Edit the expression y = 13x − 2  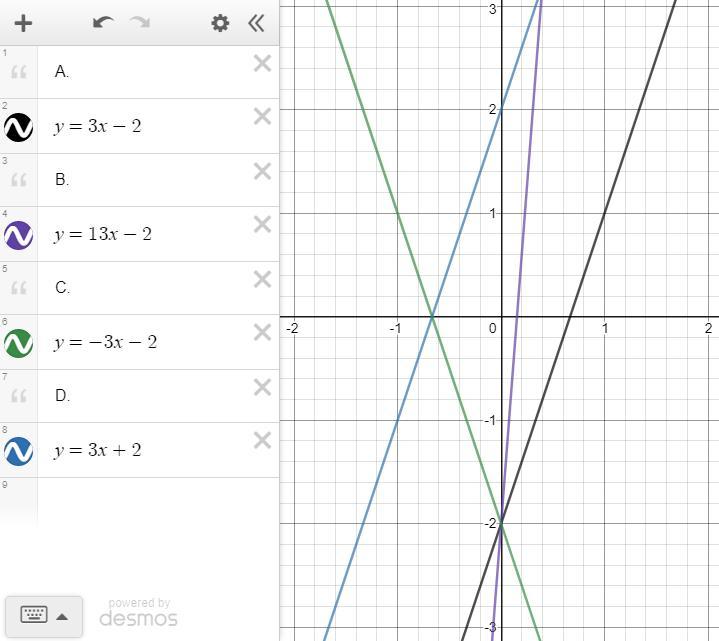103,234
